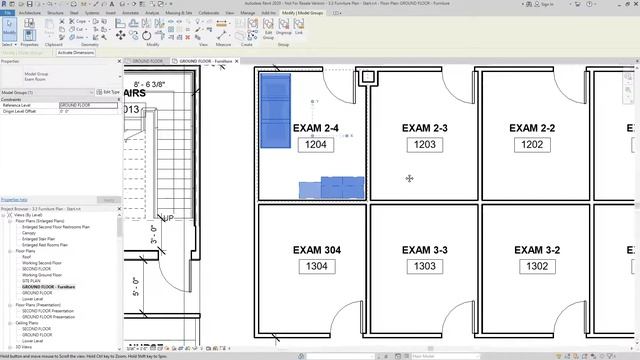Click the help question mark icon

click(x=589, y=4)
